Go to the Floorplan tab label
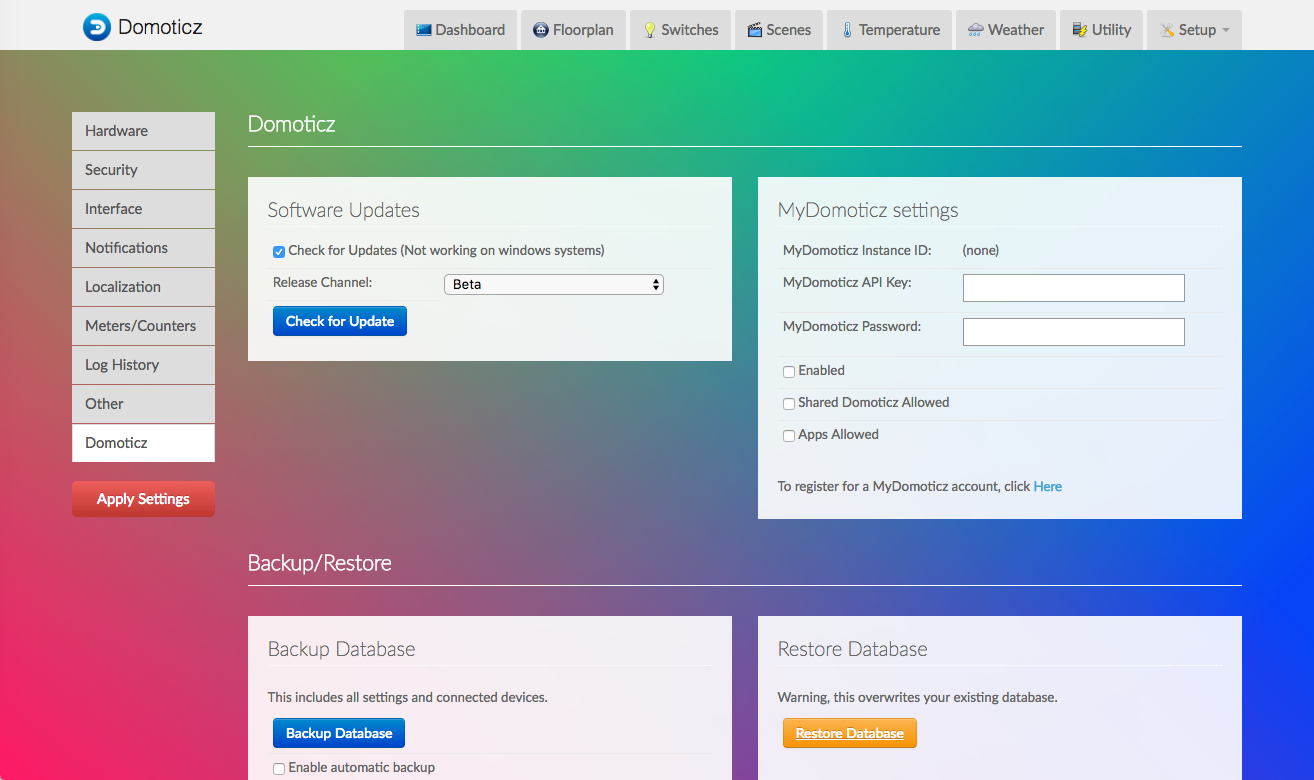Screen dimensions: 1314x780 tap(583, 30)
